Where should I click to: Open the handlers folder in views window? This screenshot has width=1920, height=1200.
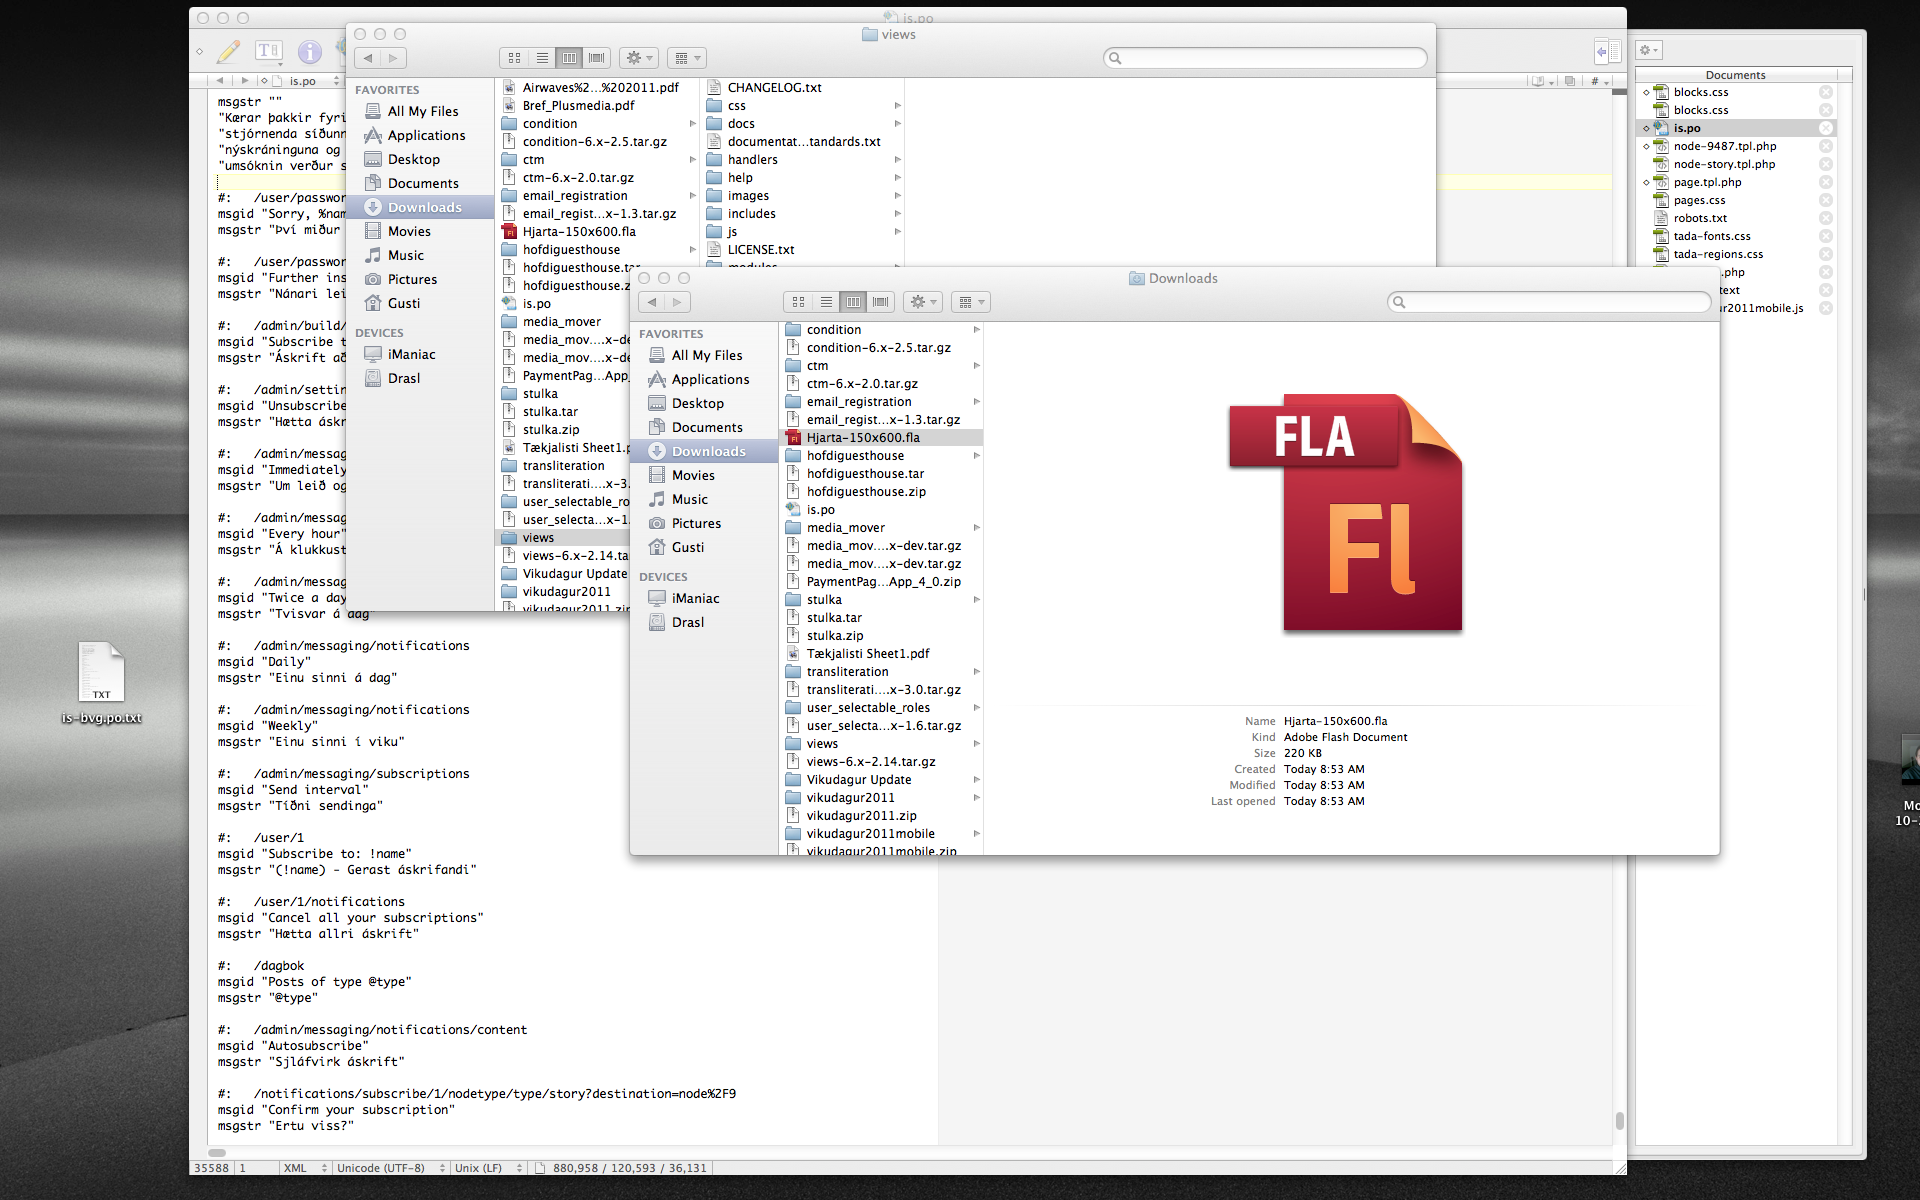[752, 160]
